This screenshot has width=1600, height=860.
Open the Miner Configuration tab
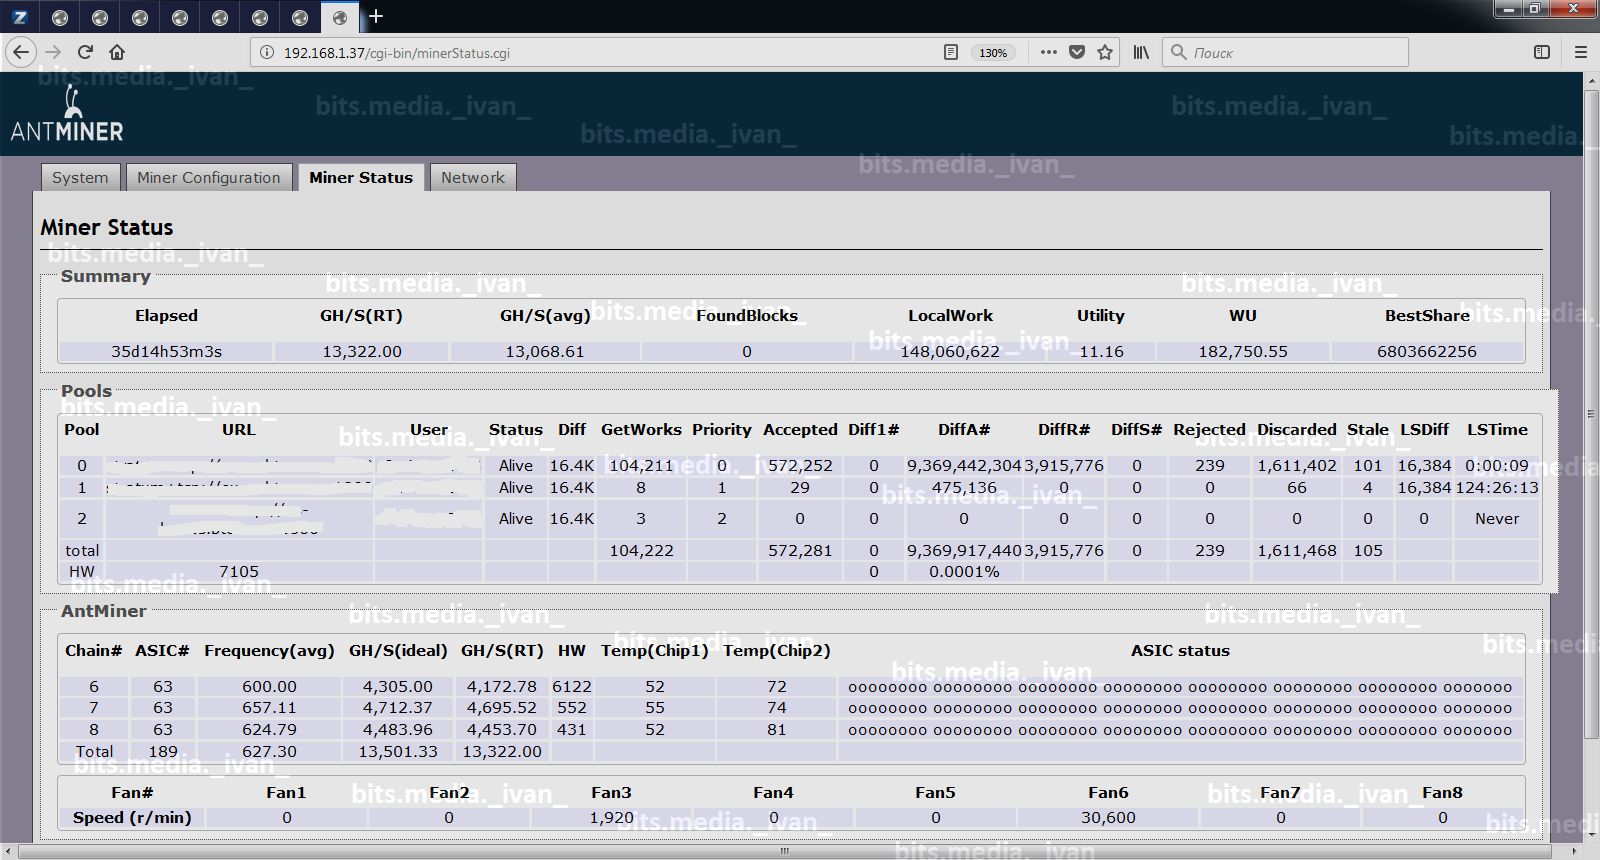pyautogui.click(x=209, y=177)
